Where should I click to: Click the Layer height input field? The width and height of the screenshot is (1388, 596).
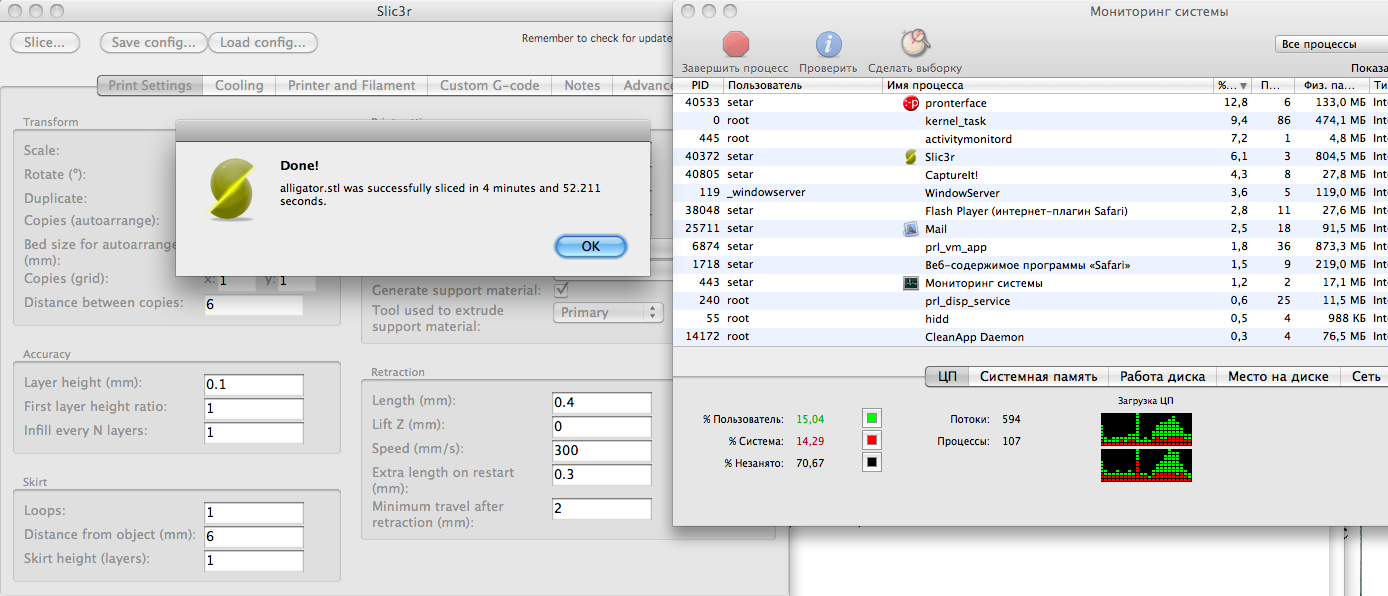click(253, 384)
